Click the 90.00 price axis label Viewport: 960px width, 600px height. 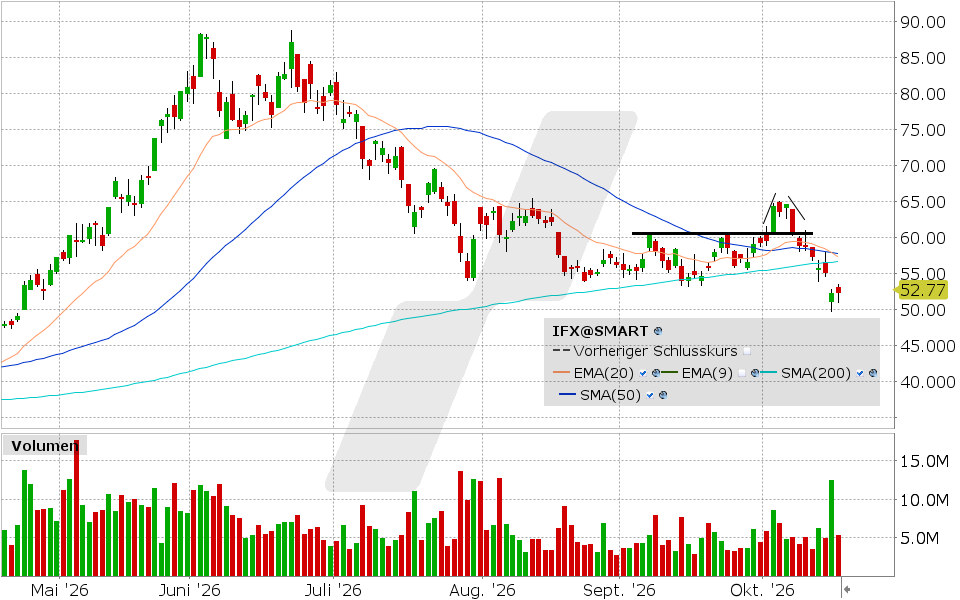click(x=923, y=22)
